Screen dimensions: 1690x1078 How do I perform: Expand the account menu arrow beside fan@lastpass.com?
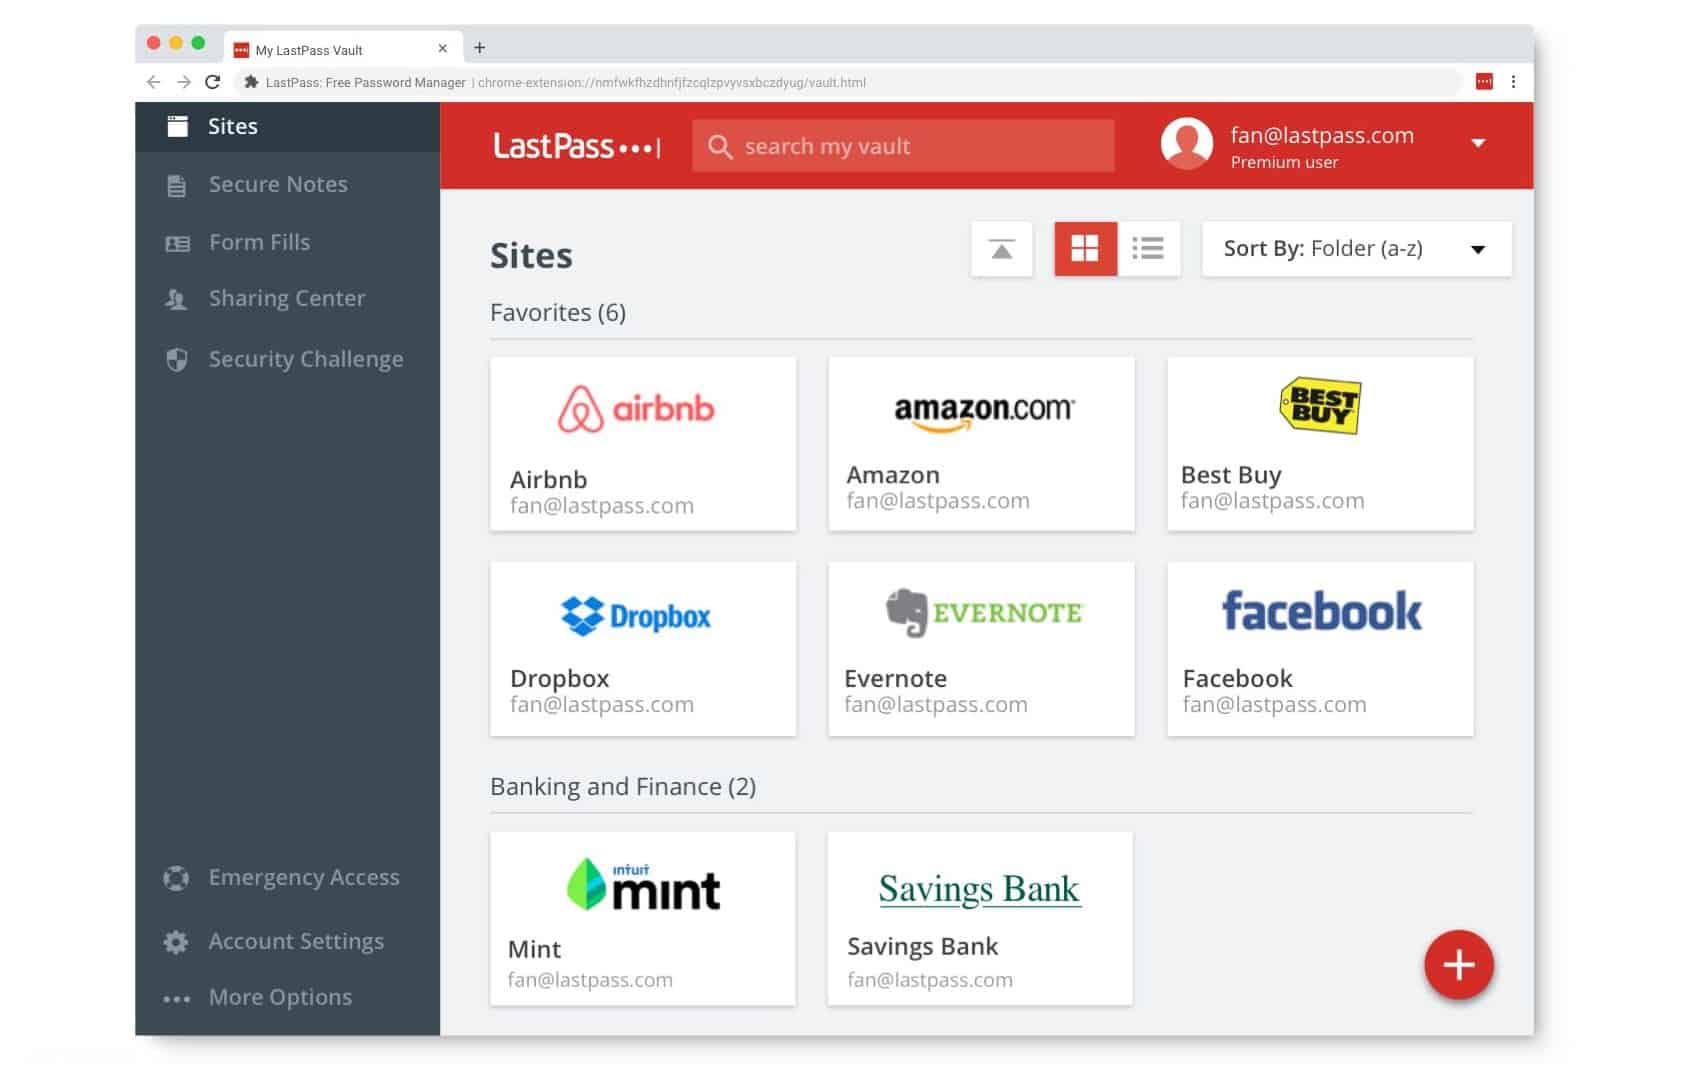(1478, 143)
